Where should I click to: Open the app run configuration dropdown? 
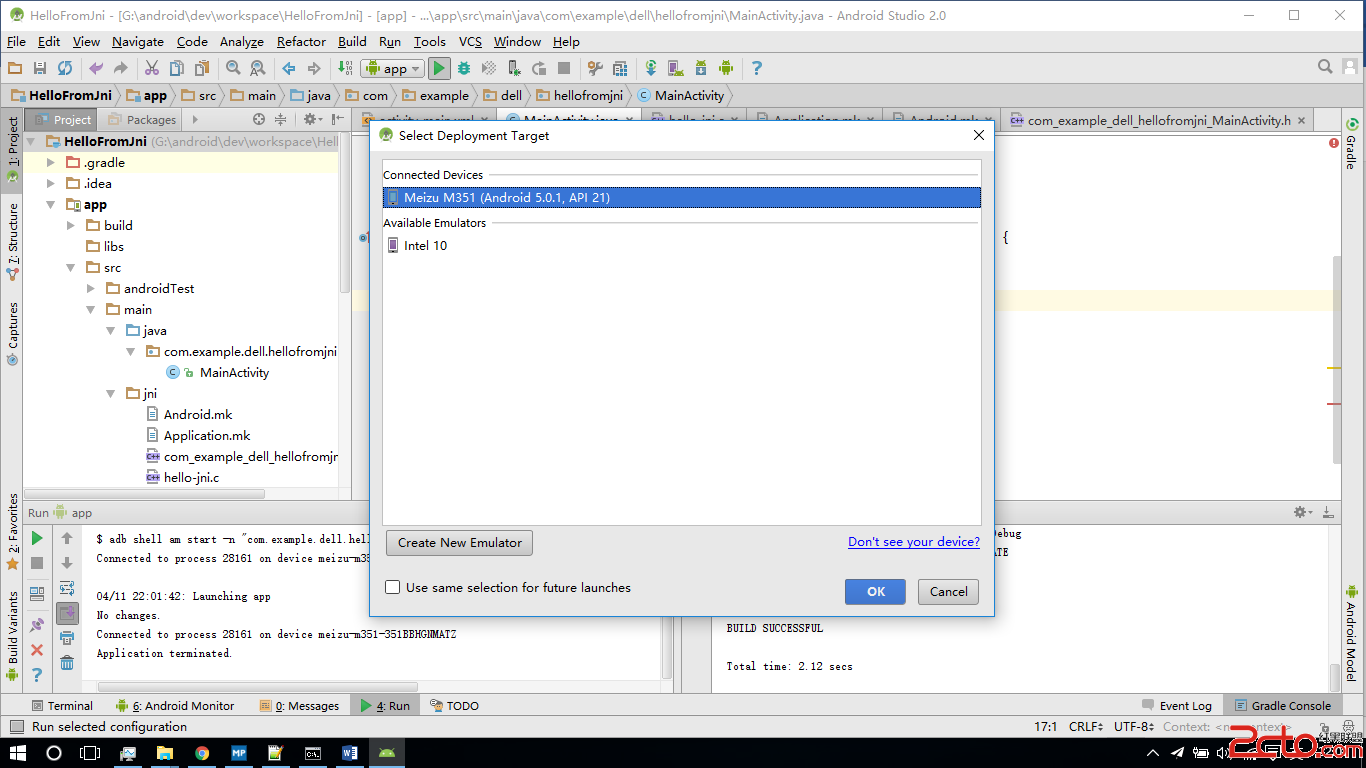pos(392,68)
